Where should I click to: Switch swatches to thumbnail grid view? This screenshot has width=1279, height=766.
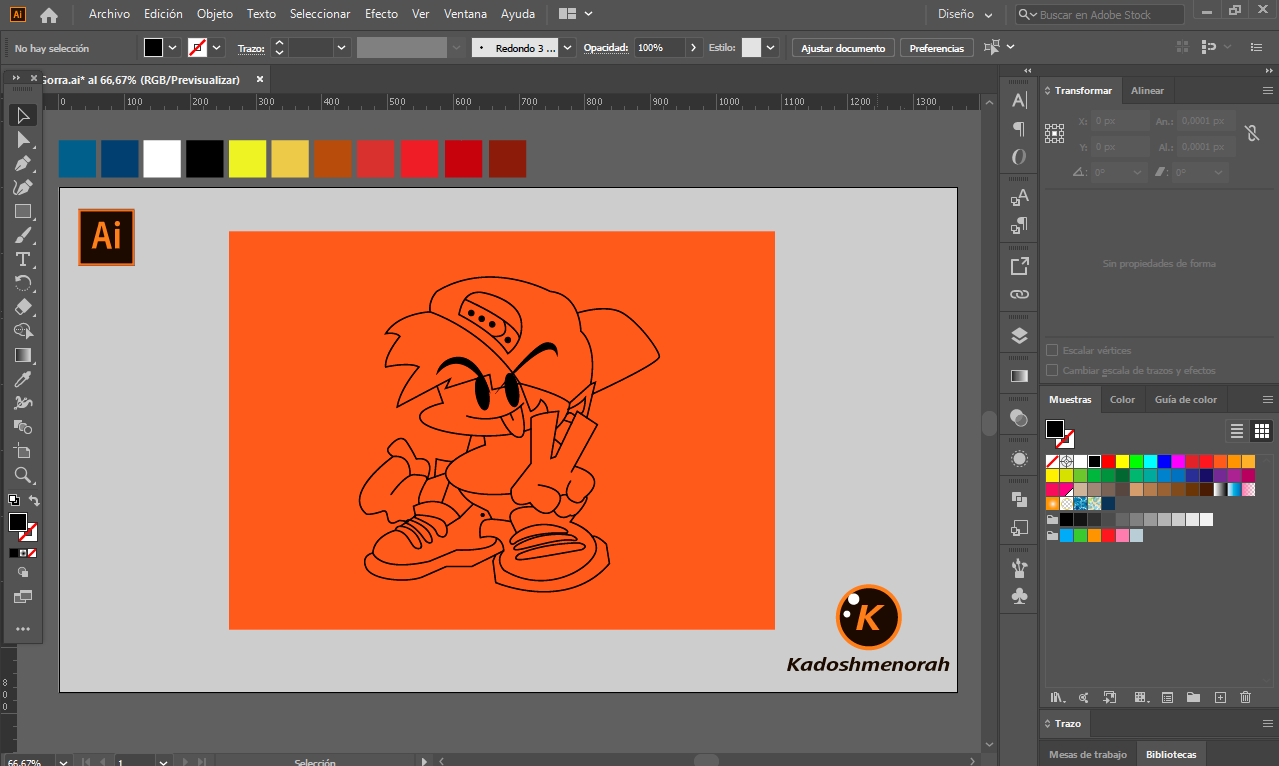coord(1262,431)
